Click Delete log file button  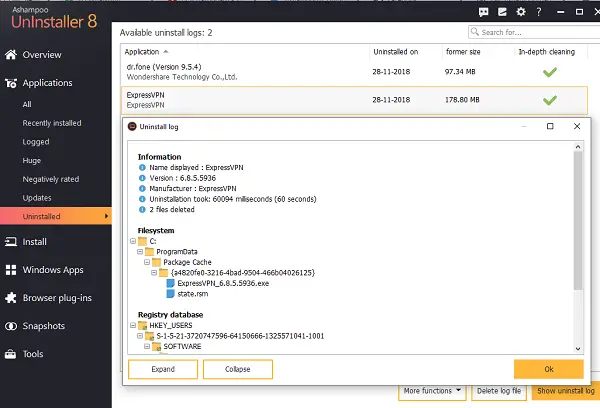click(x=499, y=391)
